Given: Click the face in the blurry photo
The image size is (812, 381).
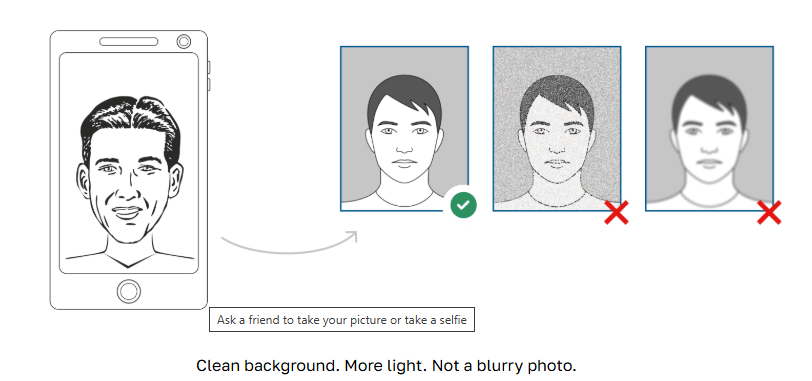Looking at the screenshot, I should click(709, 148).
